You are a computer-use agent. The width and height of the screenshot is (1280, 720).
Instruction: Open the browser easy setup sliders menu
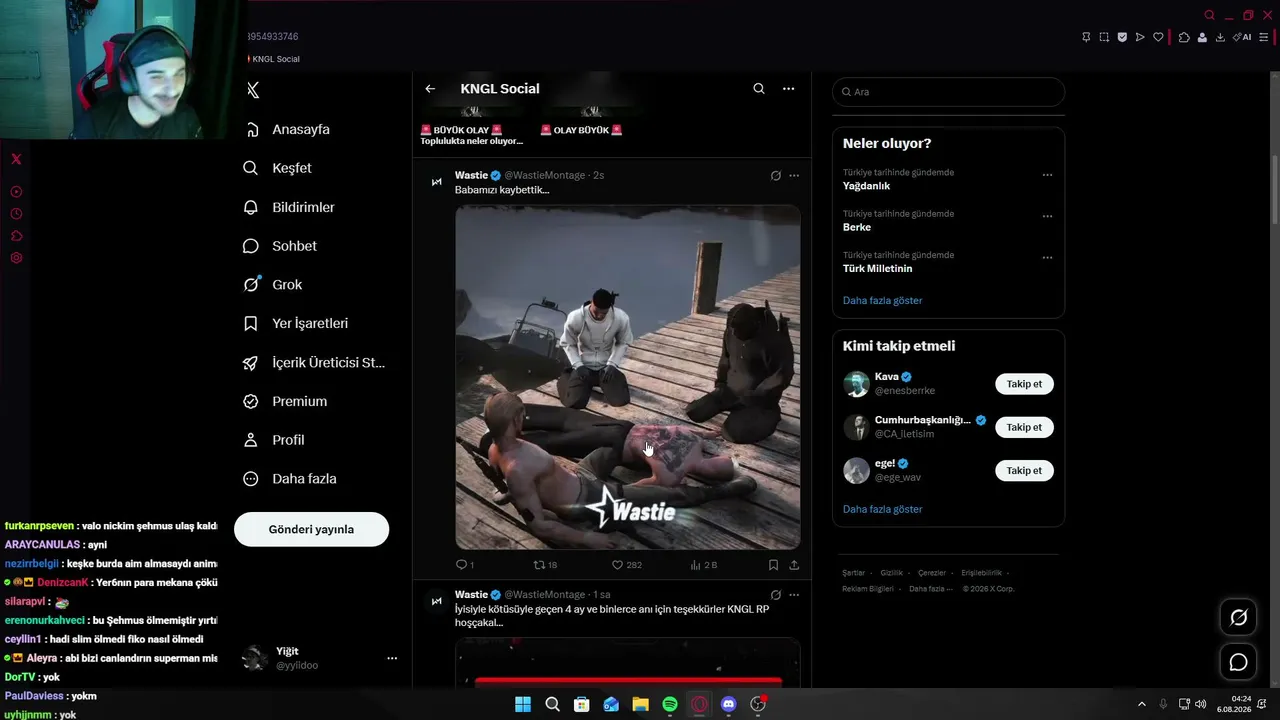(x=1264, y=38)
